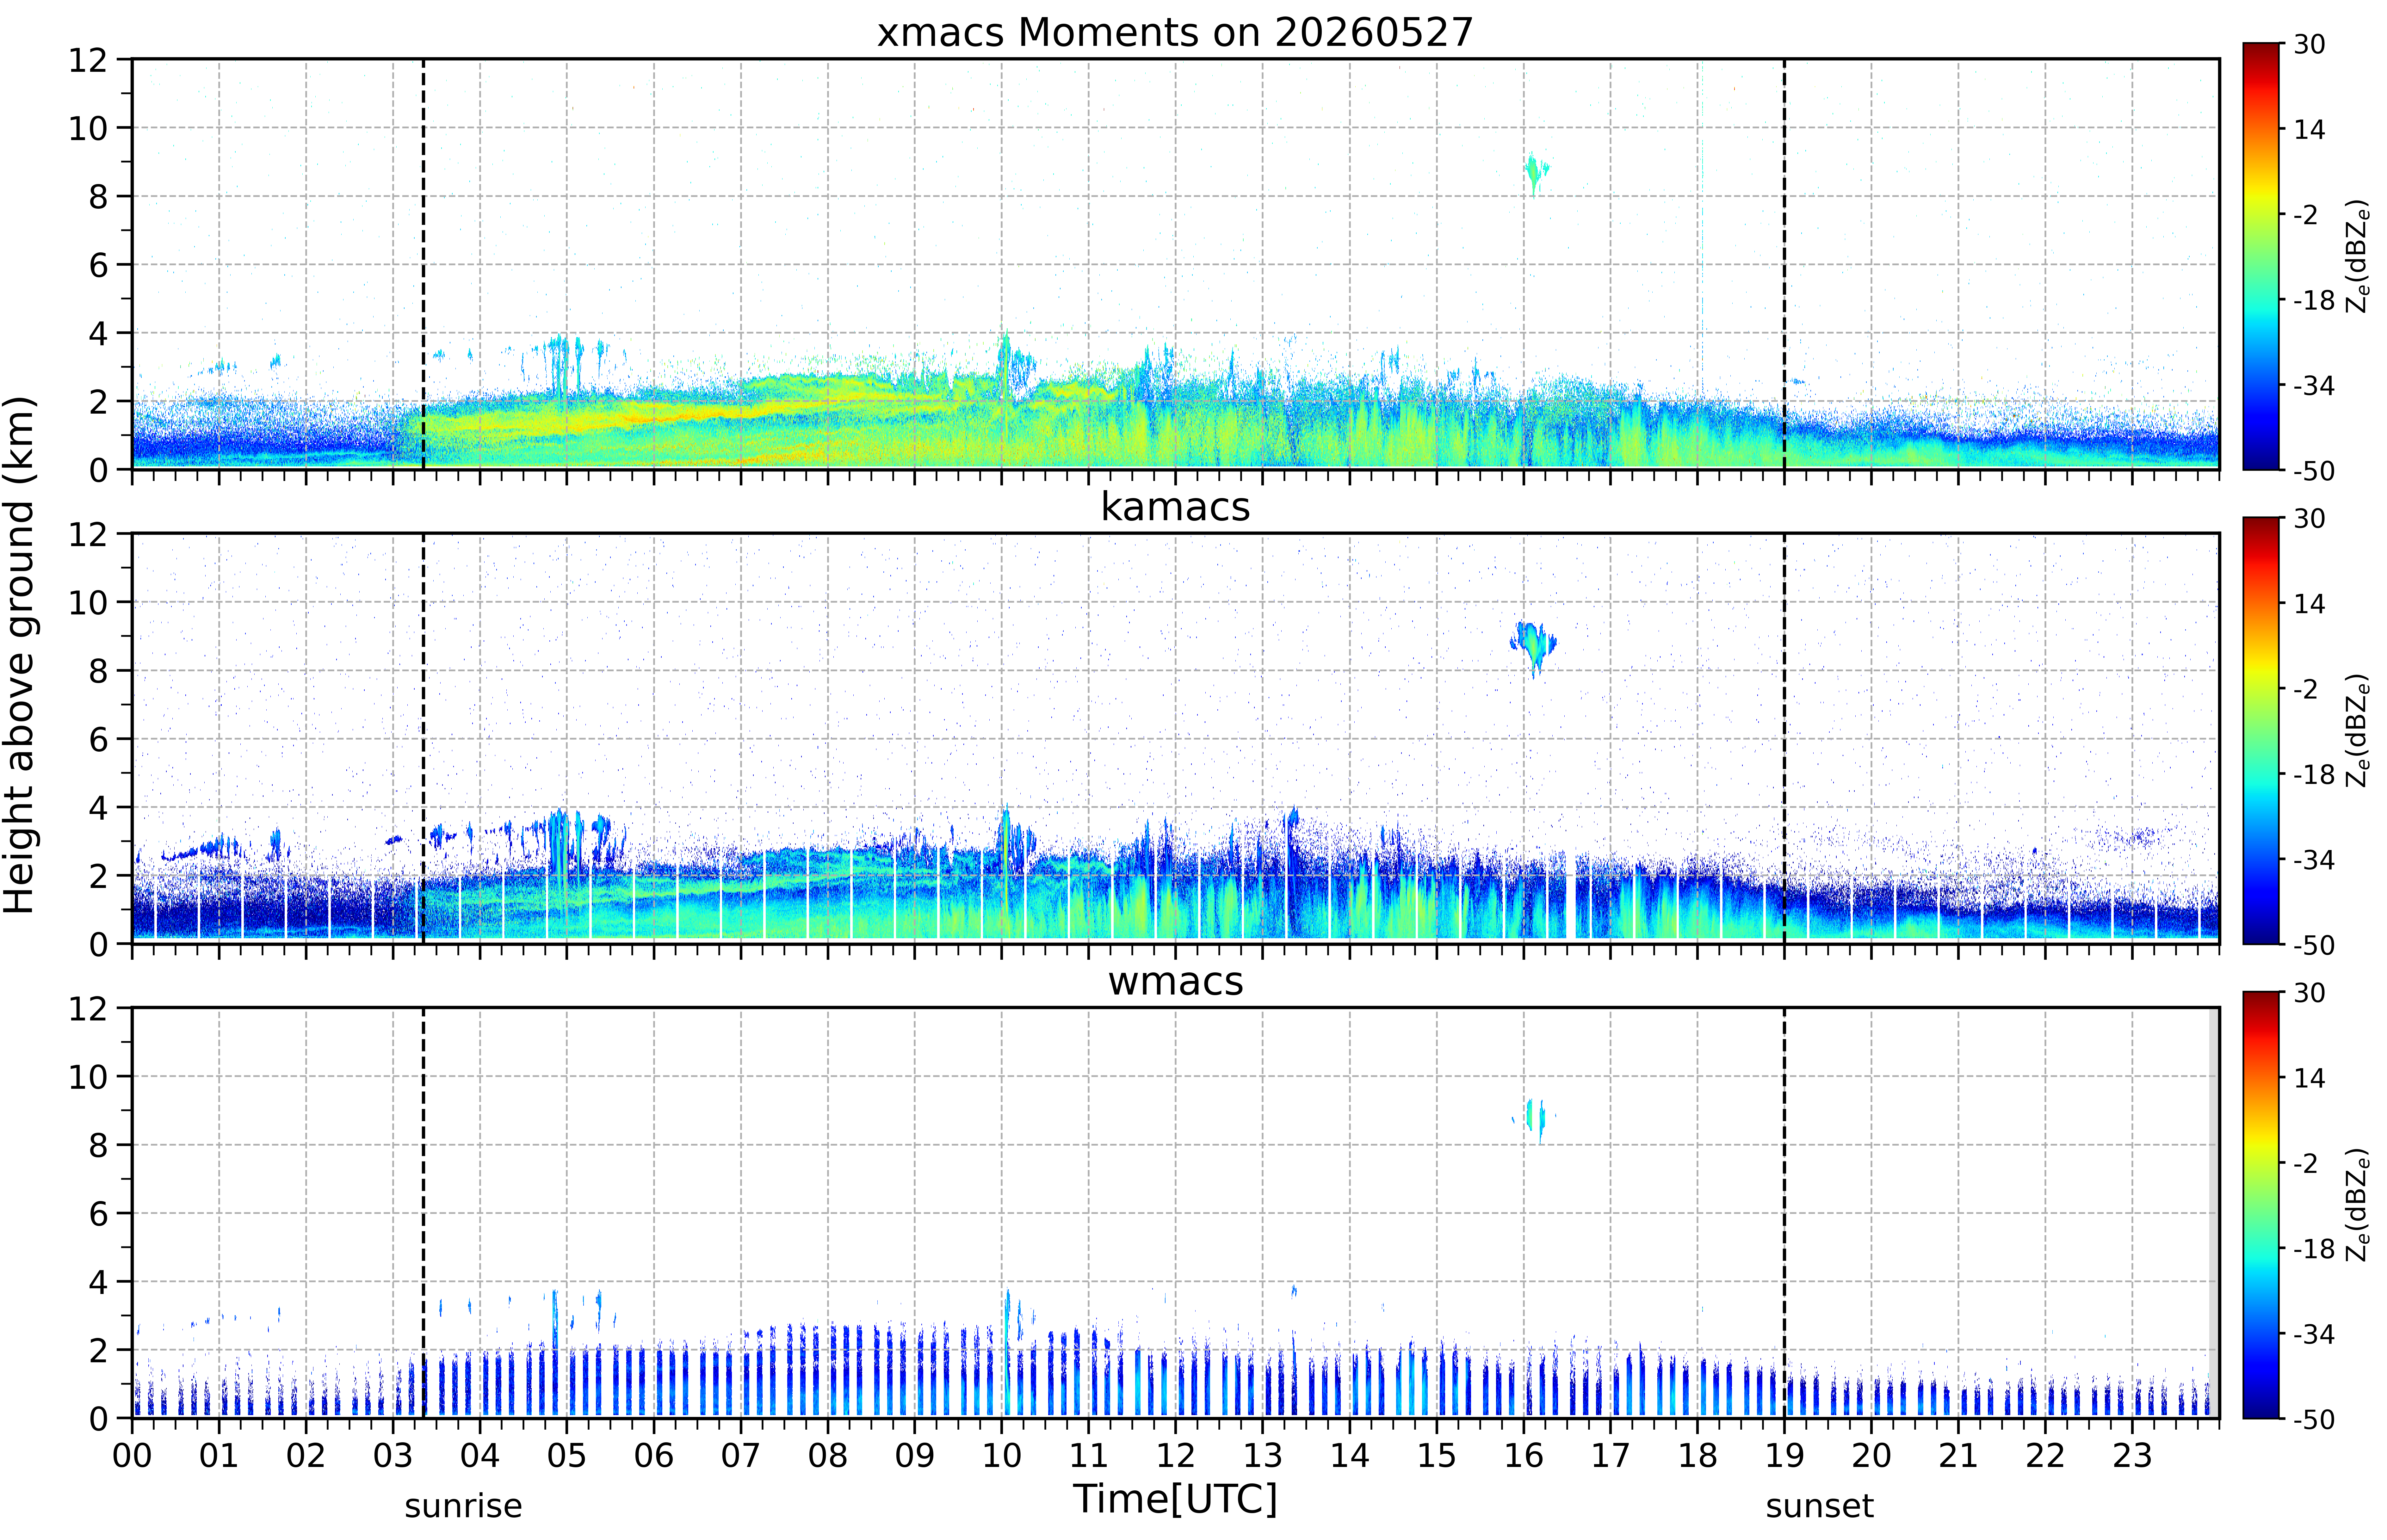Click the sunrise dashed line in xmacs panel
Screen dimensions: 2387x1540
[423, 264]
